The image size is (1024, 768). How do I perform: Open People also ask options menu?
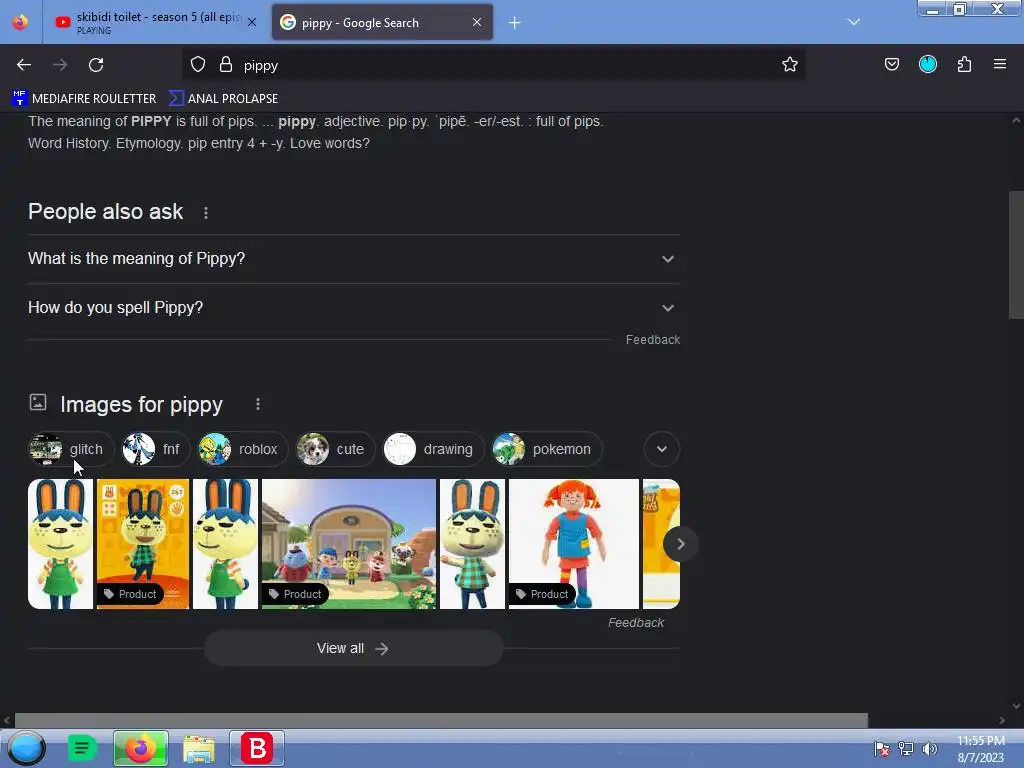tap(206, 213)
